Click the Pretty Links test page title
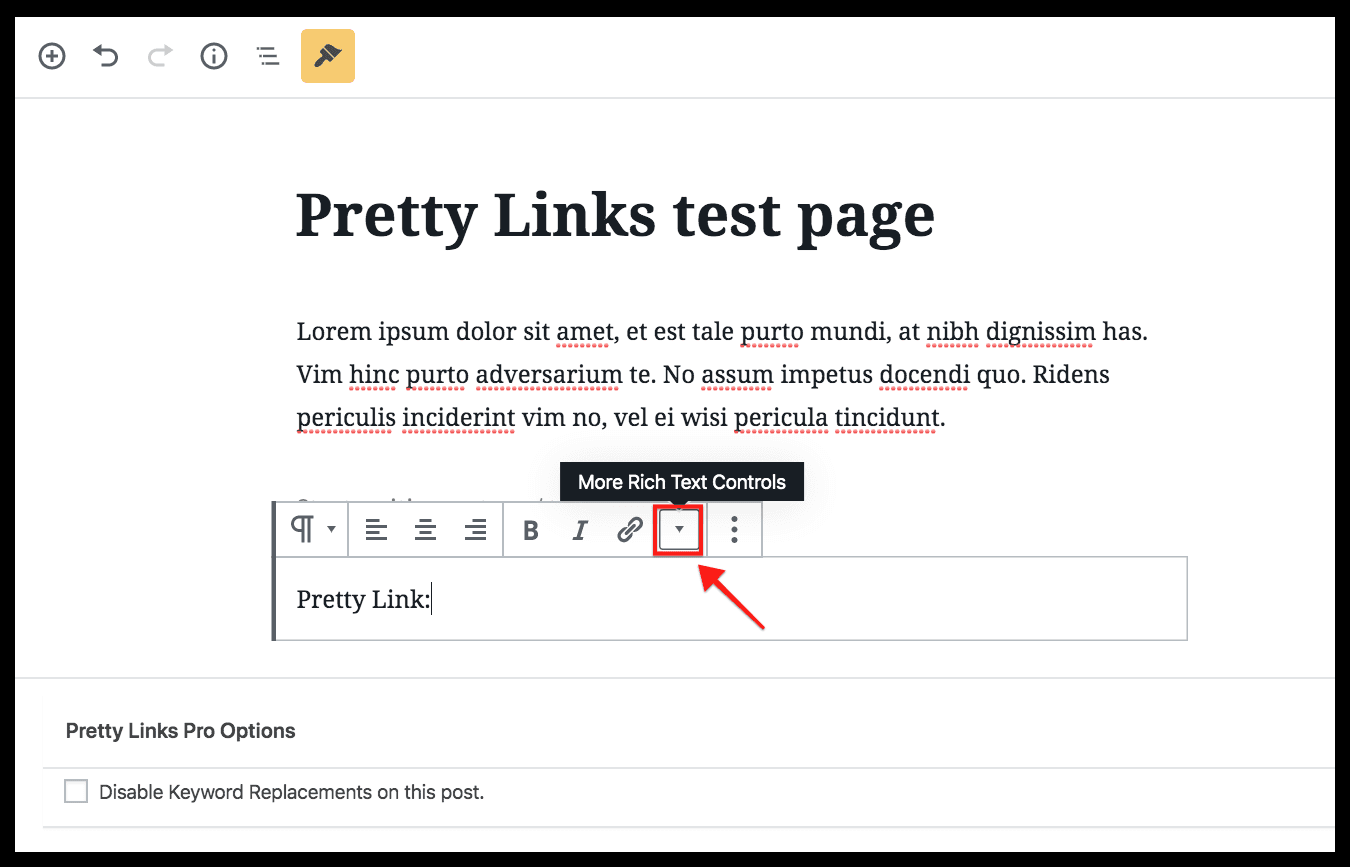The height and width of the screenshot is (867, 1350). click(x=615, y=215)
